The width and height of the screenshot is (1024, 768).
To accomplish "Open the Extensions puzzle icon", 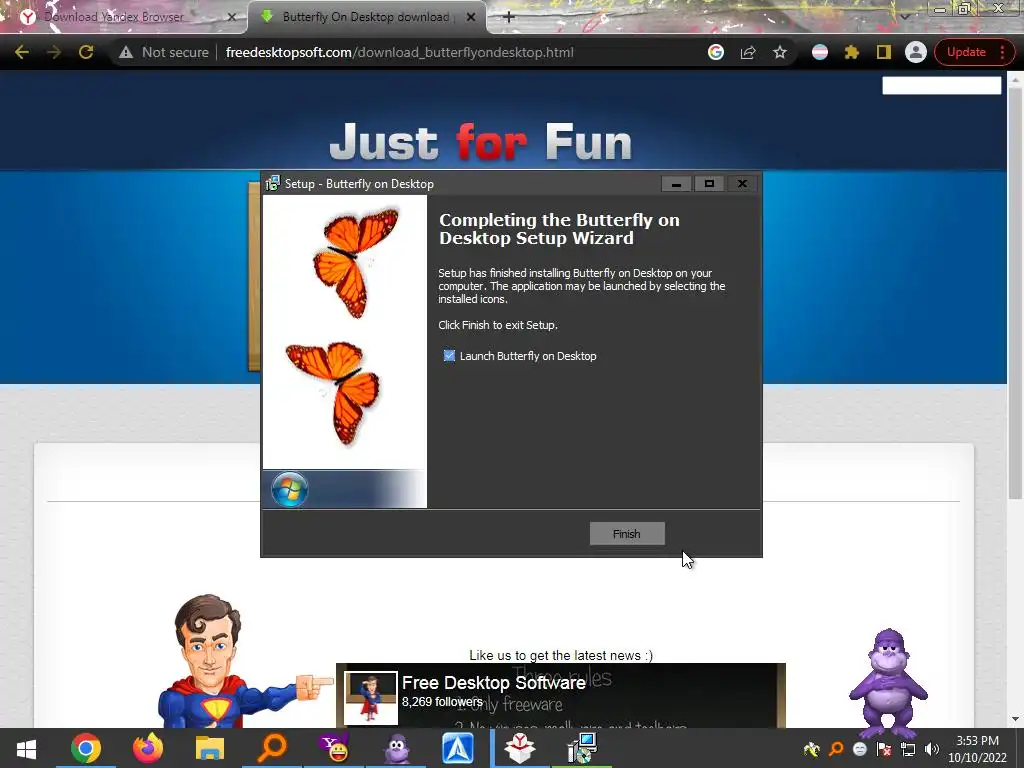I will point(852,52).
